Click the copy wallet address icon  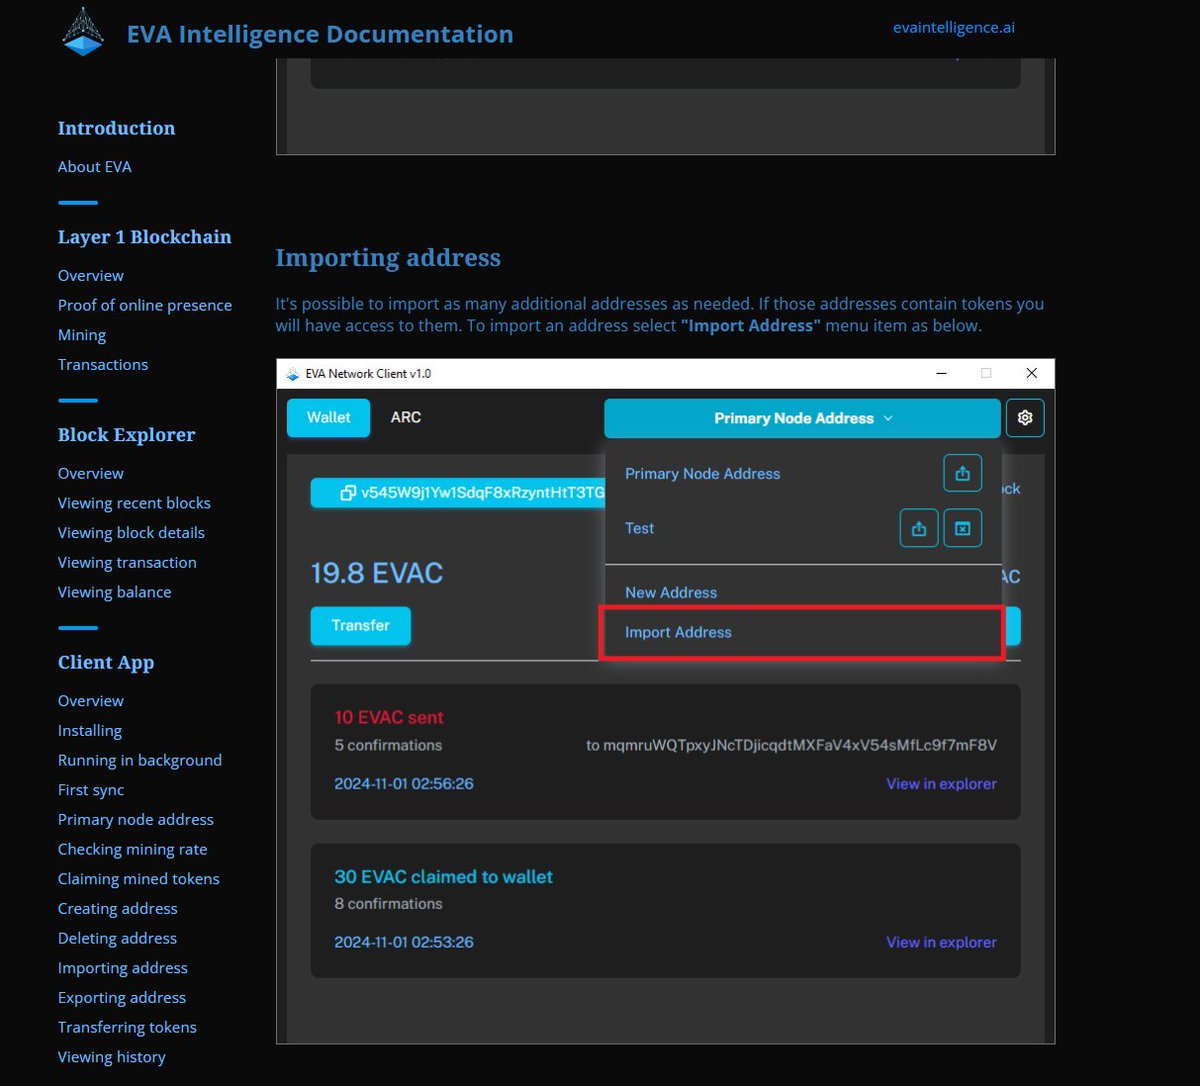(x=345, y=492)
